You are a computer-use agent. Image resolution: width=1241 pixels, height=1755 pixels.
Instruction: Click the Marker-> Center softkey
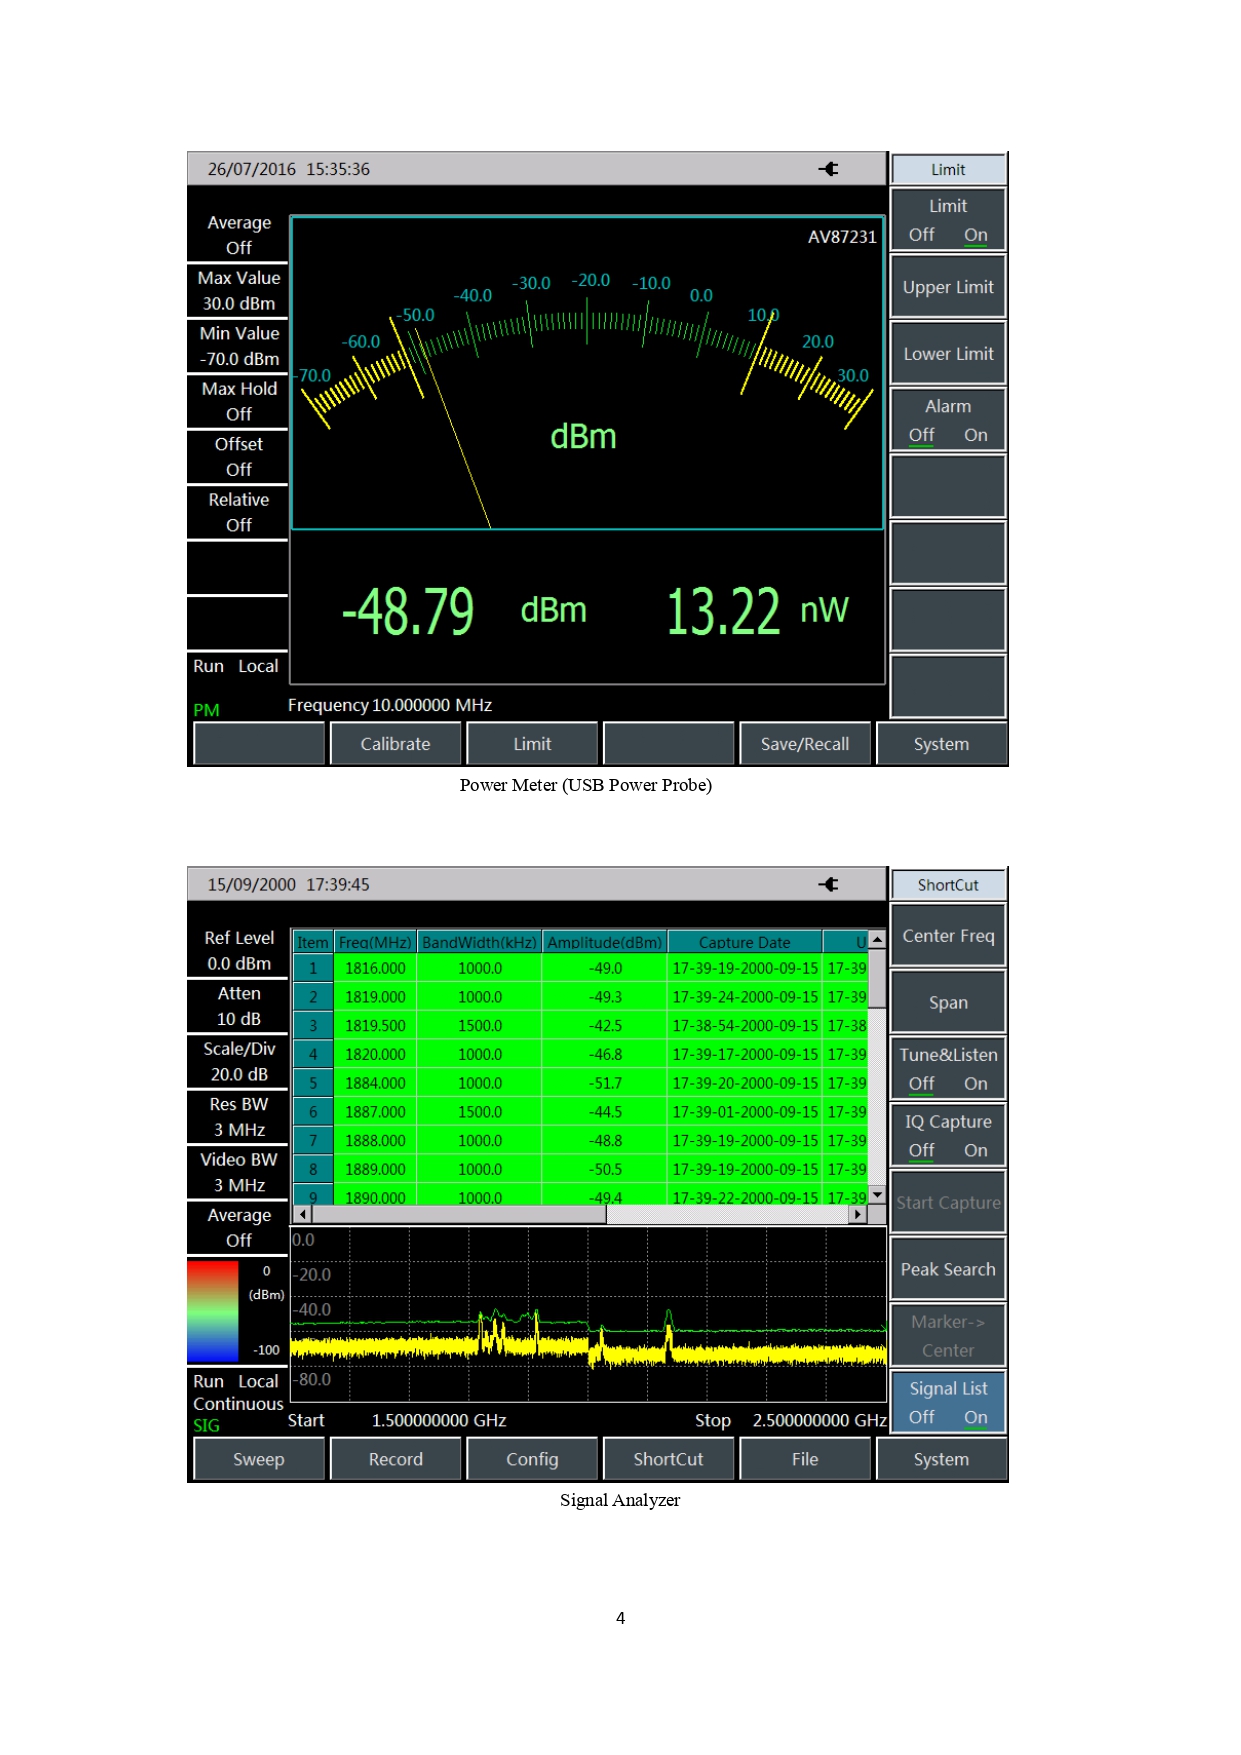click(948, 1336)
